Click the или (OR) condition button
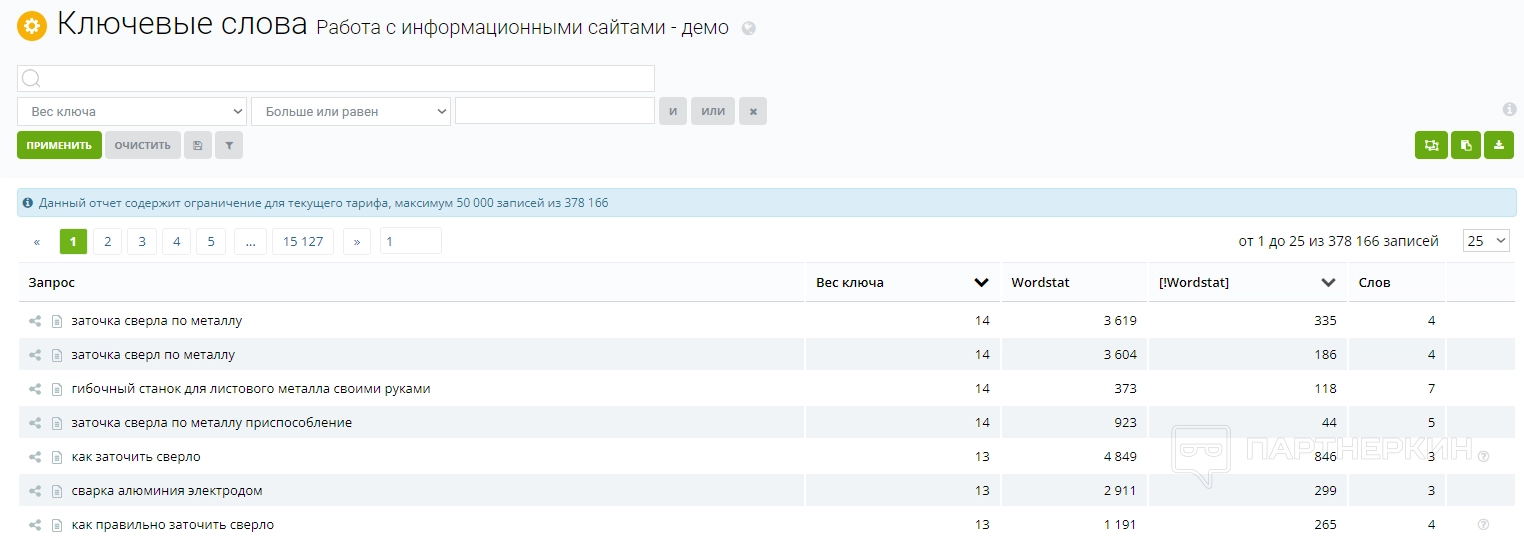The image size is (1524, 541). tap(713, 111)
